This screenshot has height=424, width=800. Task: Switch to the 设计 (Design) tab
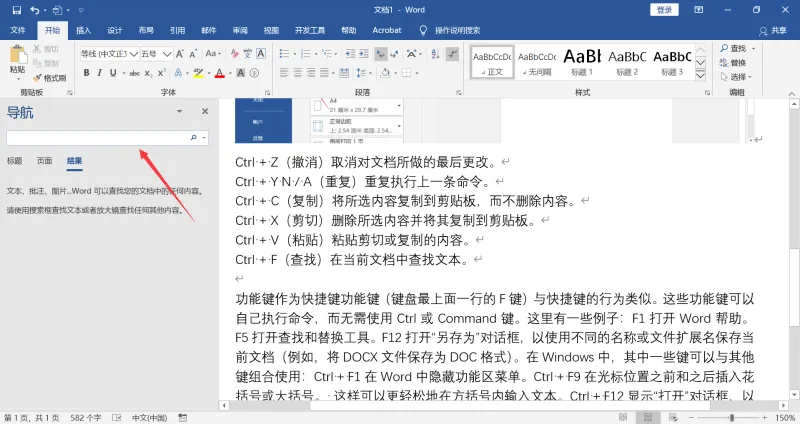[x=115, y=30]
